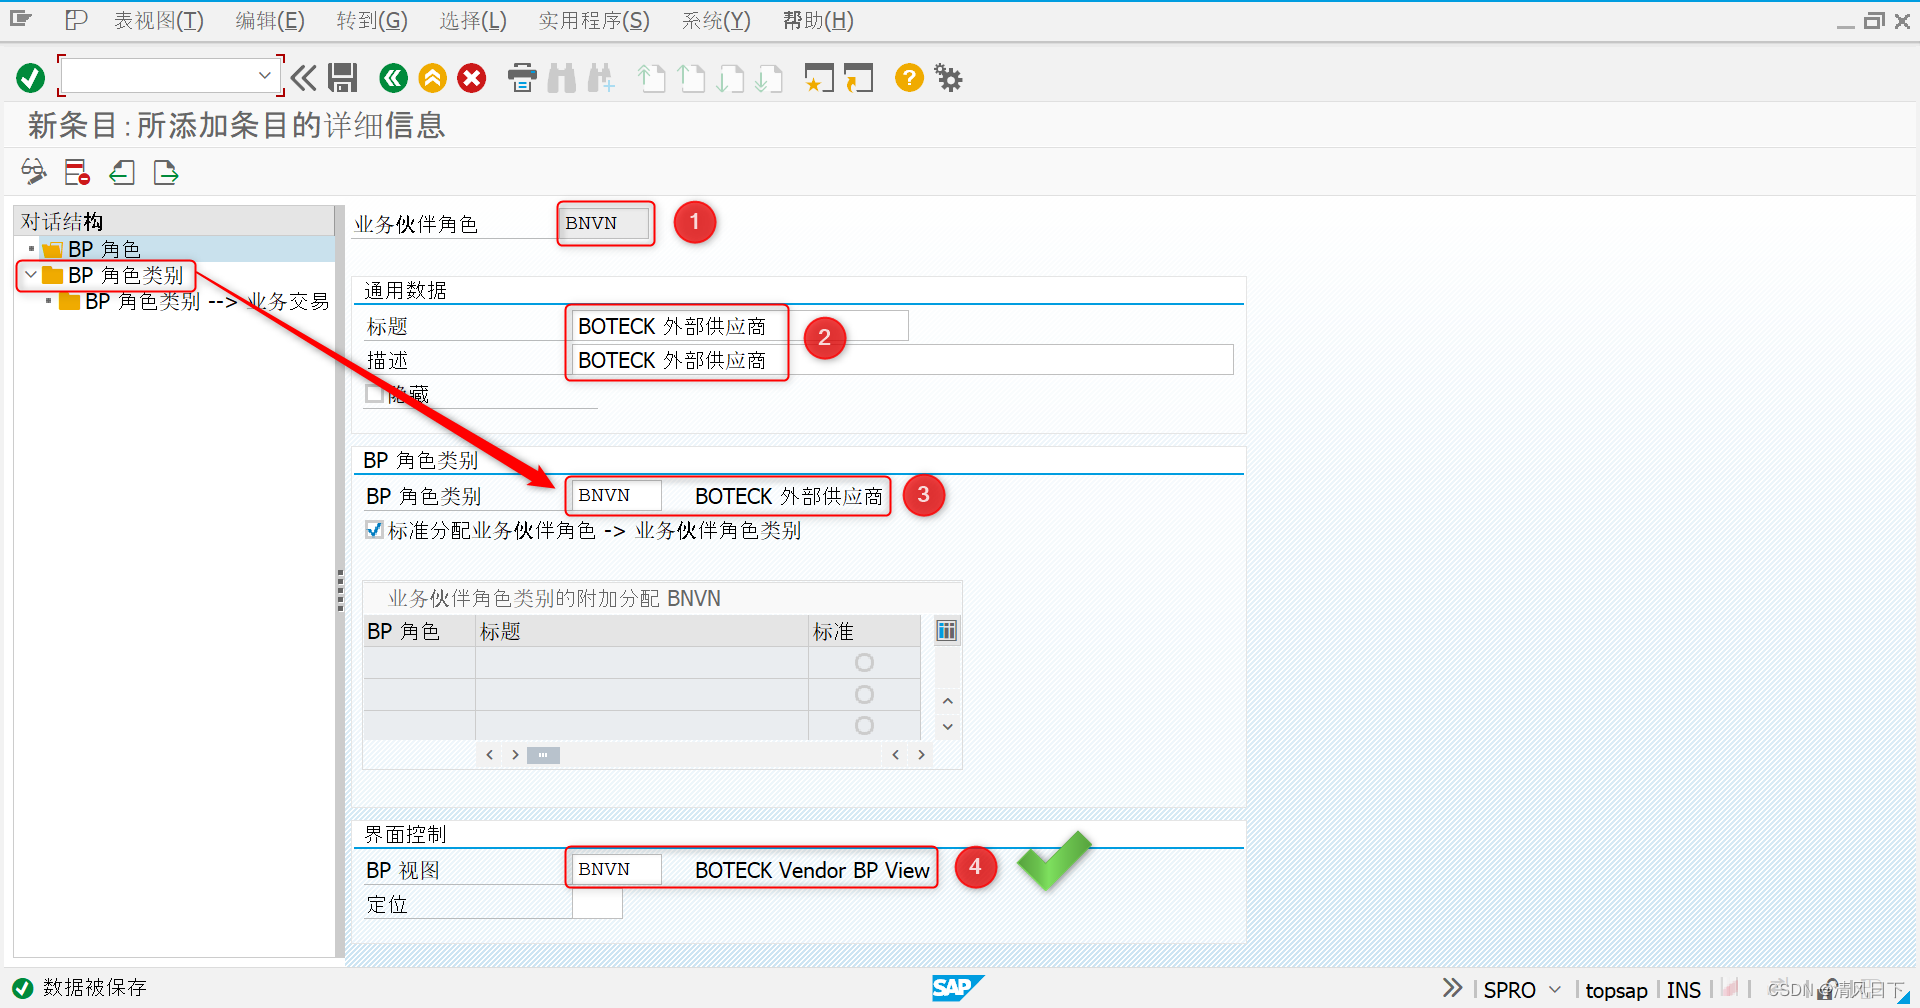Select first row 标准 radio button
The image size is (1920, 1008).
point(864,662)
